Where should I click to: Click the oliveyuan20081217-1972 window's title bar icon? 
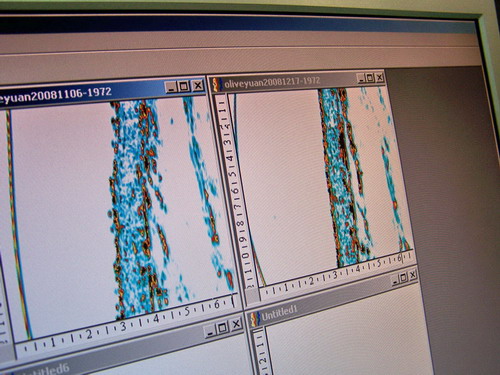coord(217,85)
